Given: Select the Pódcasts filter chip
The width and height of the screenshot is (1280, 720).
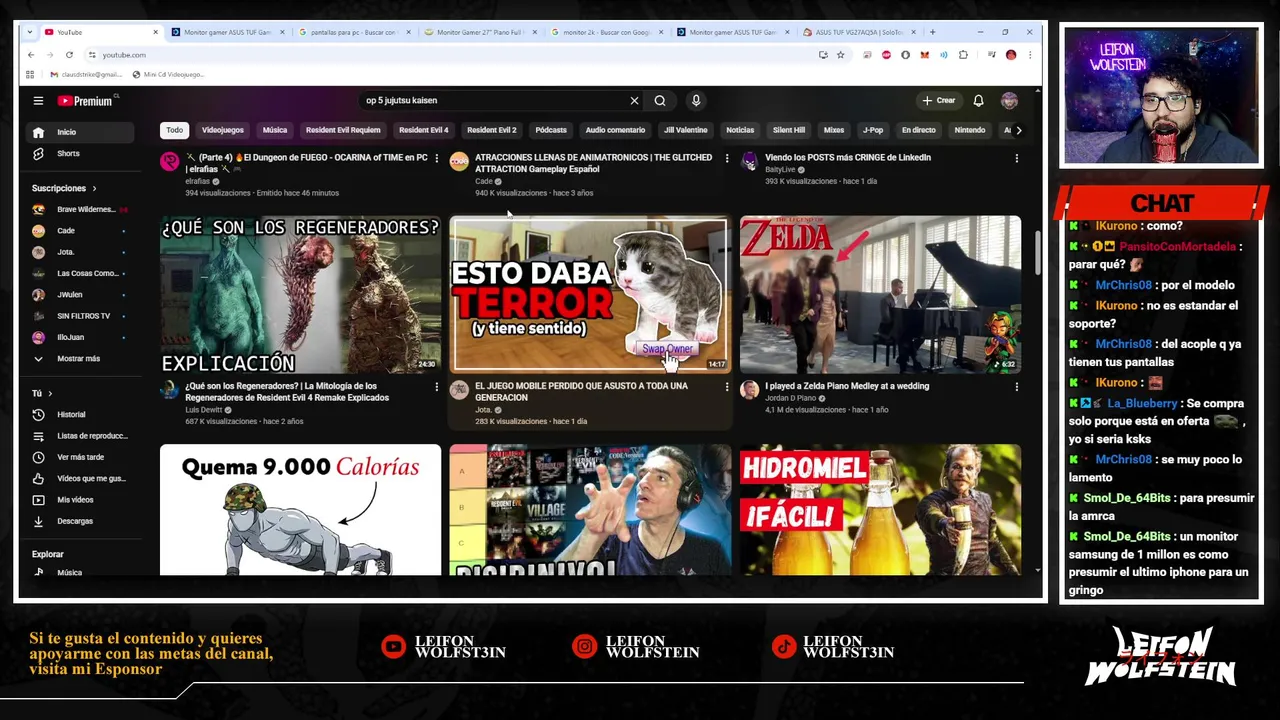Looking at the screenshot, I should click(551, 130).
